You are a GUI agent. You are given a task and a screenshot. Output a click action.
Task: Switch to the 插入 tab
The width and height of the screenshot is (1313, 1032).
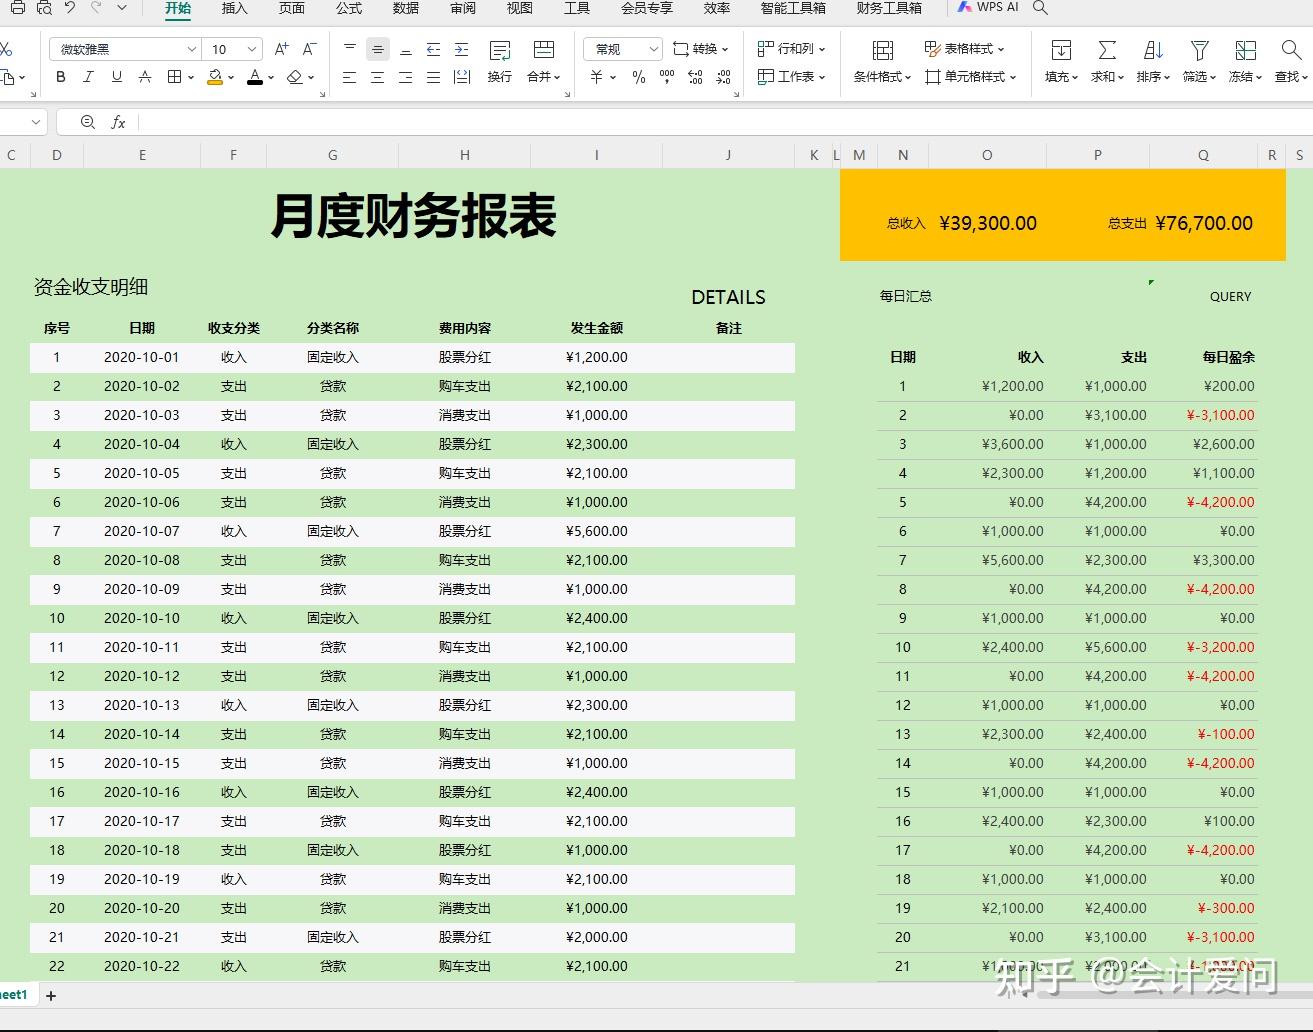[234, 8]
